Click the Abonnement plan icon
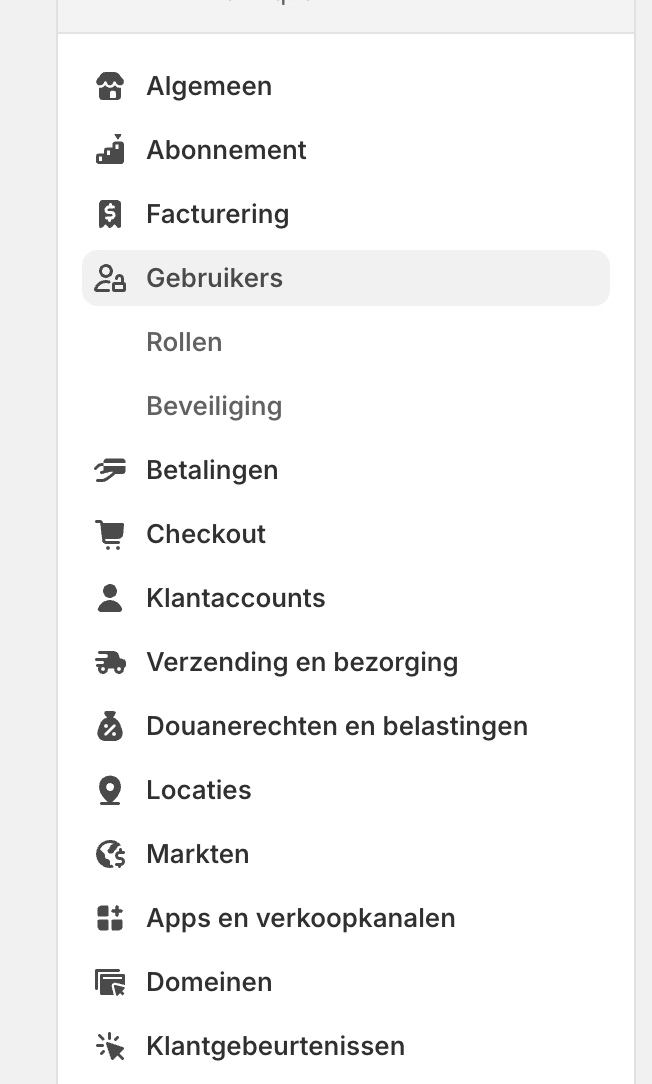Screen dimensions: 652x1084 click(110, 150)
